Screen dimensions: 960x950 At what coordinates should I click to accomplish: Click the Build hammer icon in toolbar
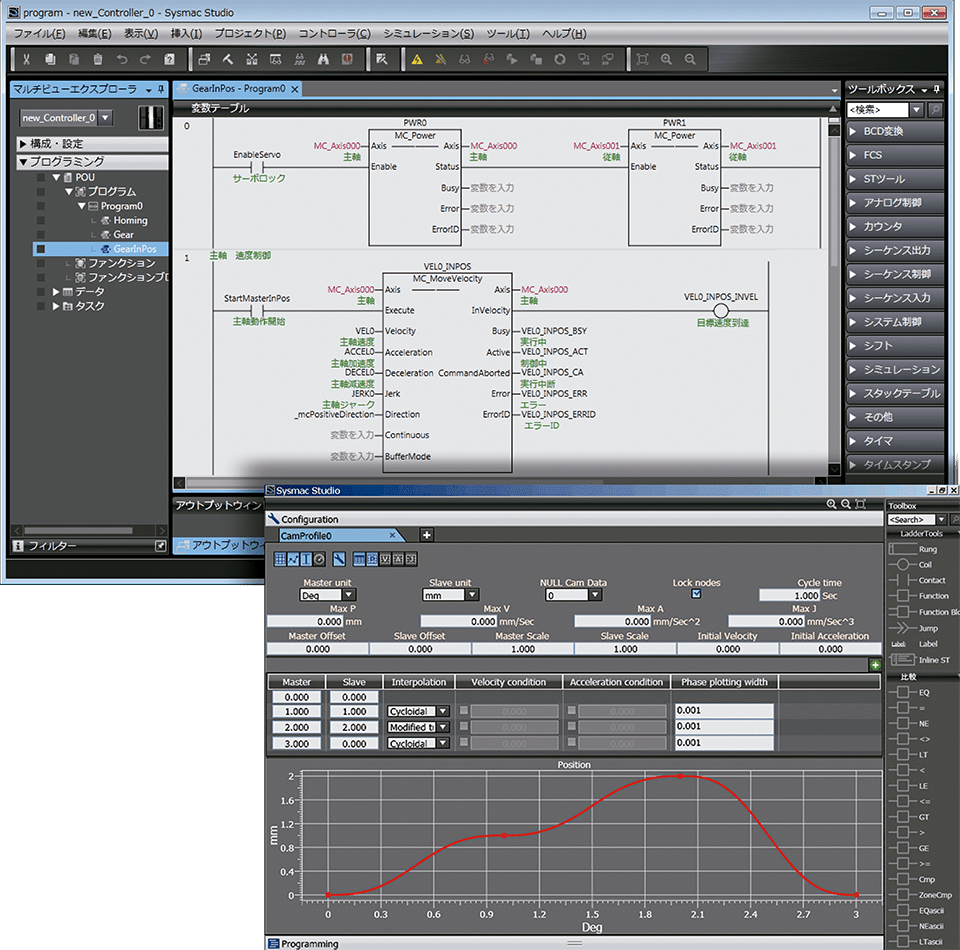coord(228,59)
